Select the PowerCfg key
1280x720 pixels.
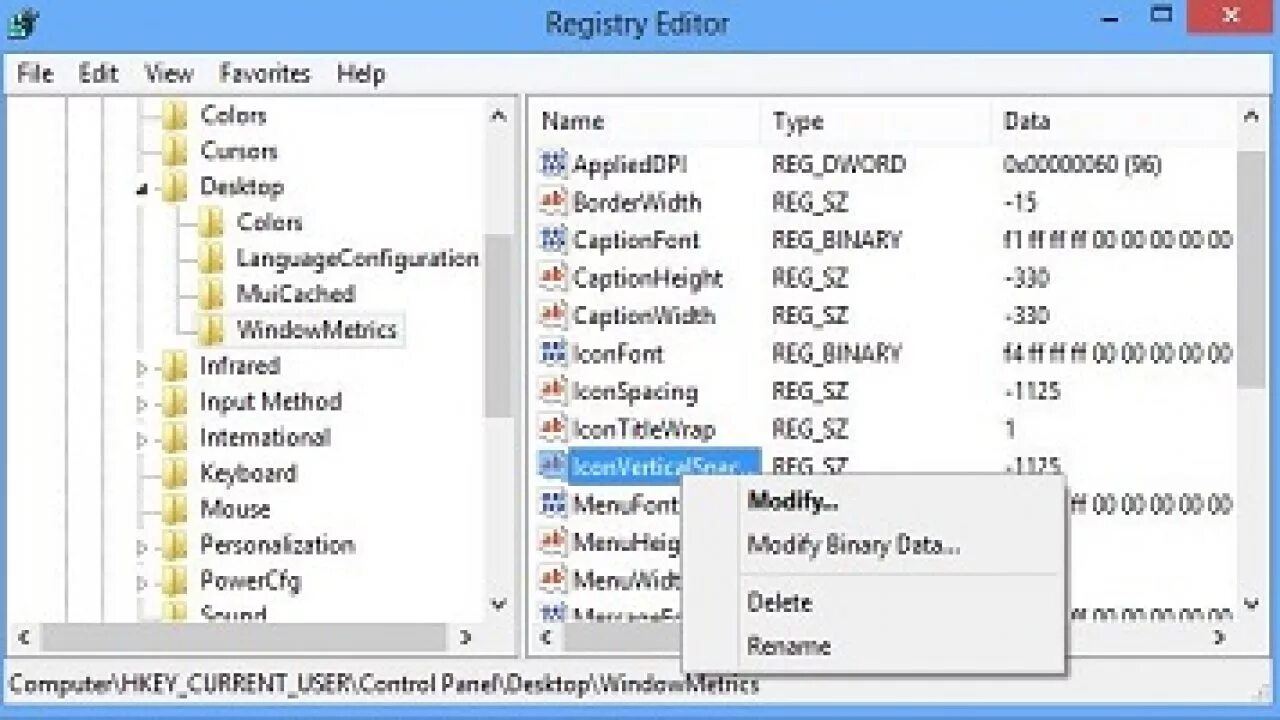[250, 581]
